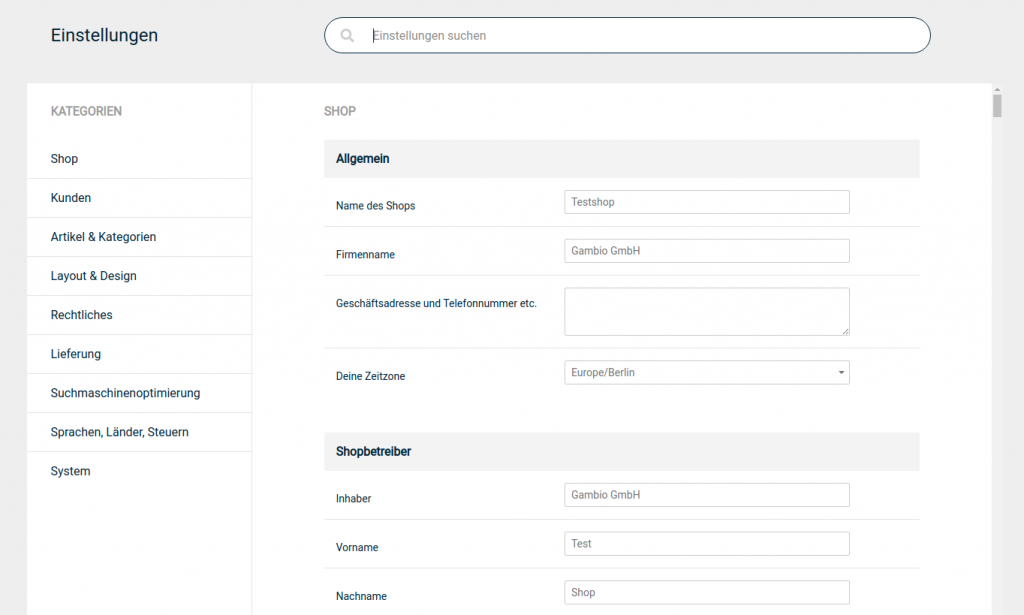Click the search magnifier icon
This screenshot has width=1024, height=615.
tap(347, 35)
